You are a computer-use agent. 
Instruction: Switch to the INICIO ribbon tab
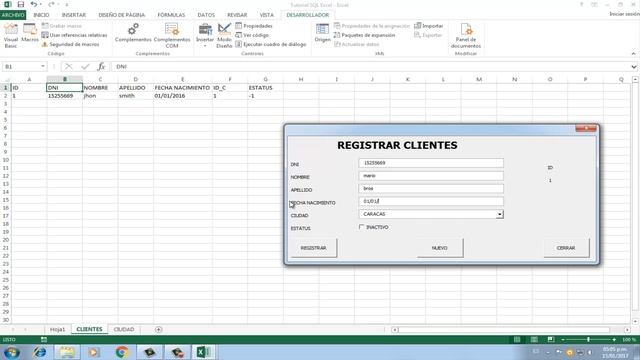click(41, 15)
